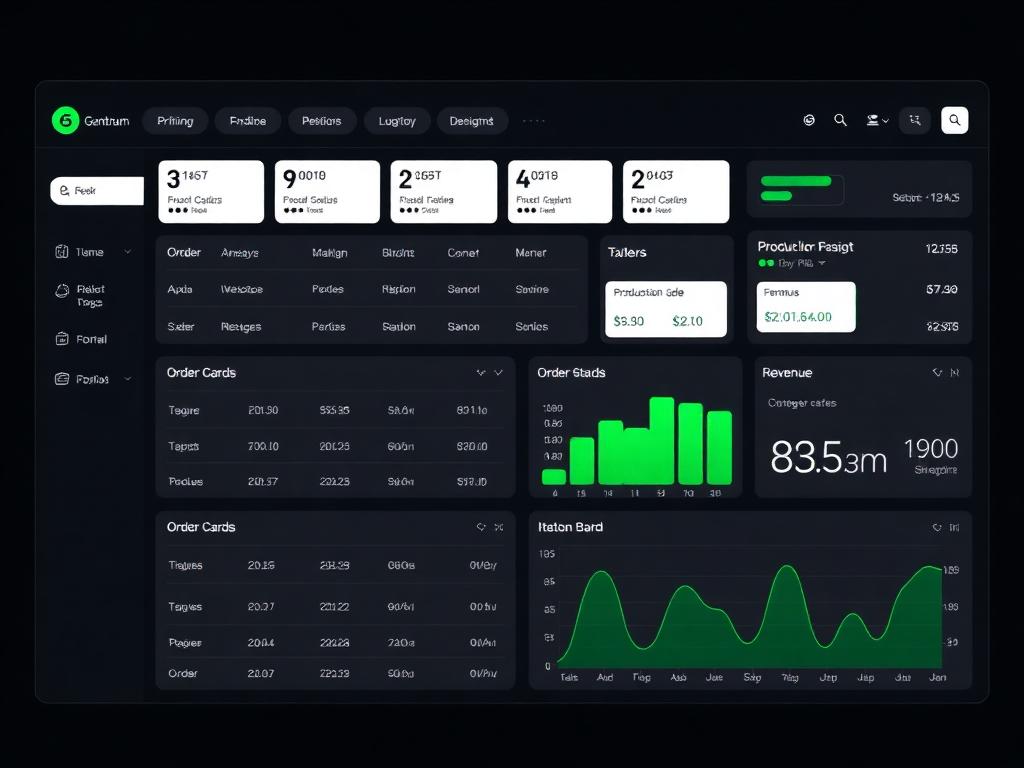Switch to the Prining tab
Viewport: 1024px width, 768px height.
coord(175,121)
